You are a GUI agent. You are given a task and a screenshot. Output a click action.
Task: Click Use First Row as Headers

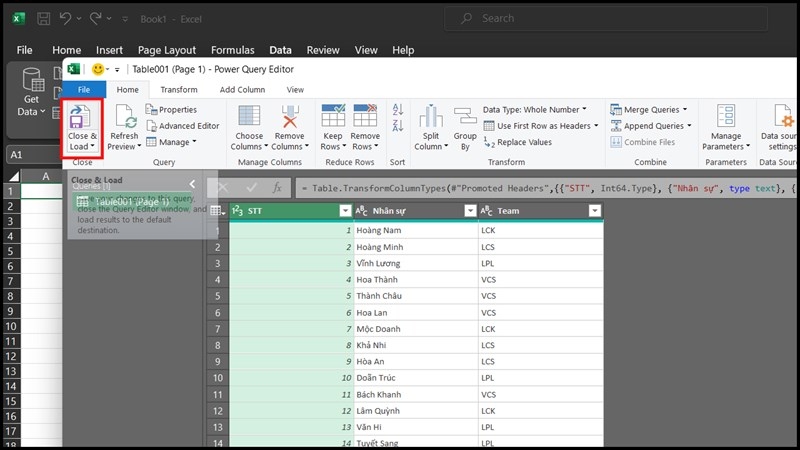click(x=540, y=126)
